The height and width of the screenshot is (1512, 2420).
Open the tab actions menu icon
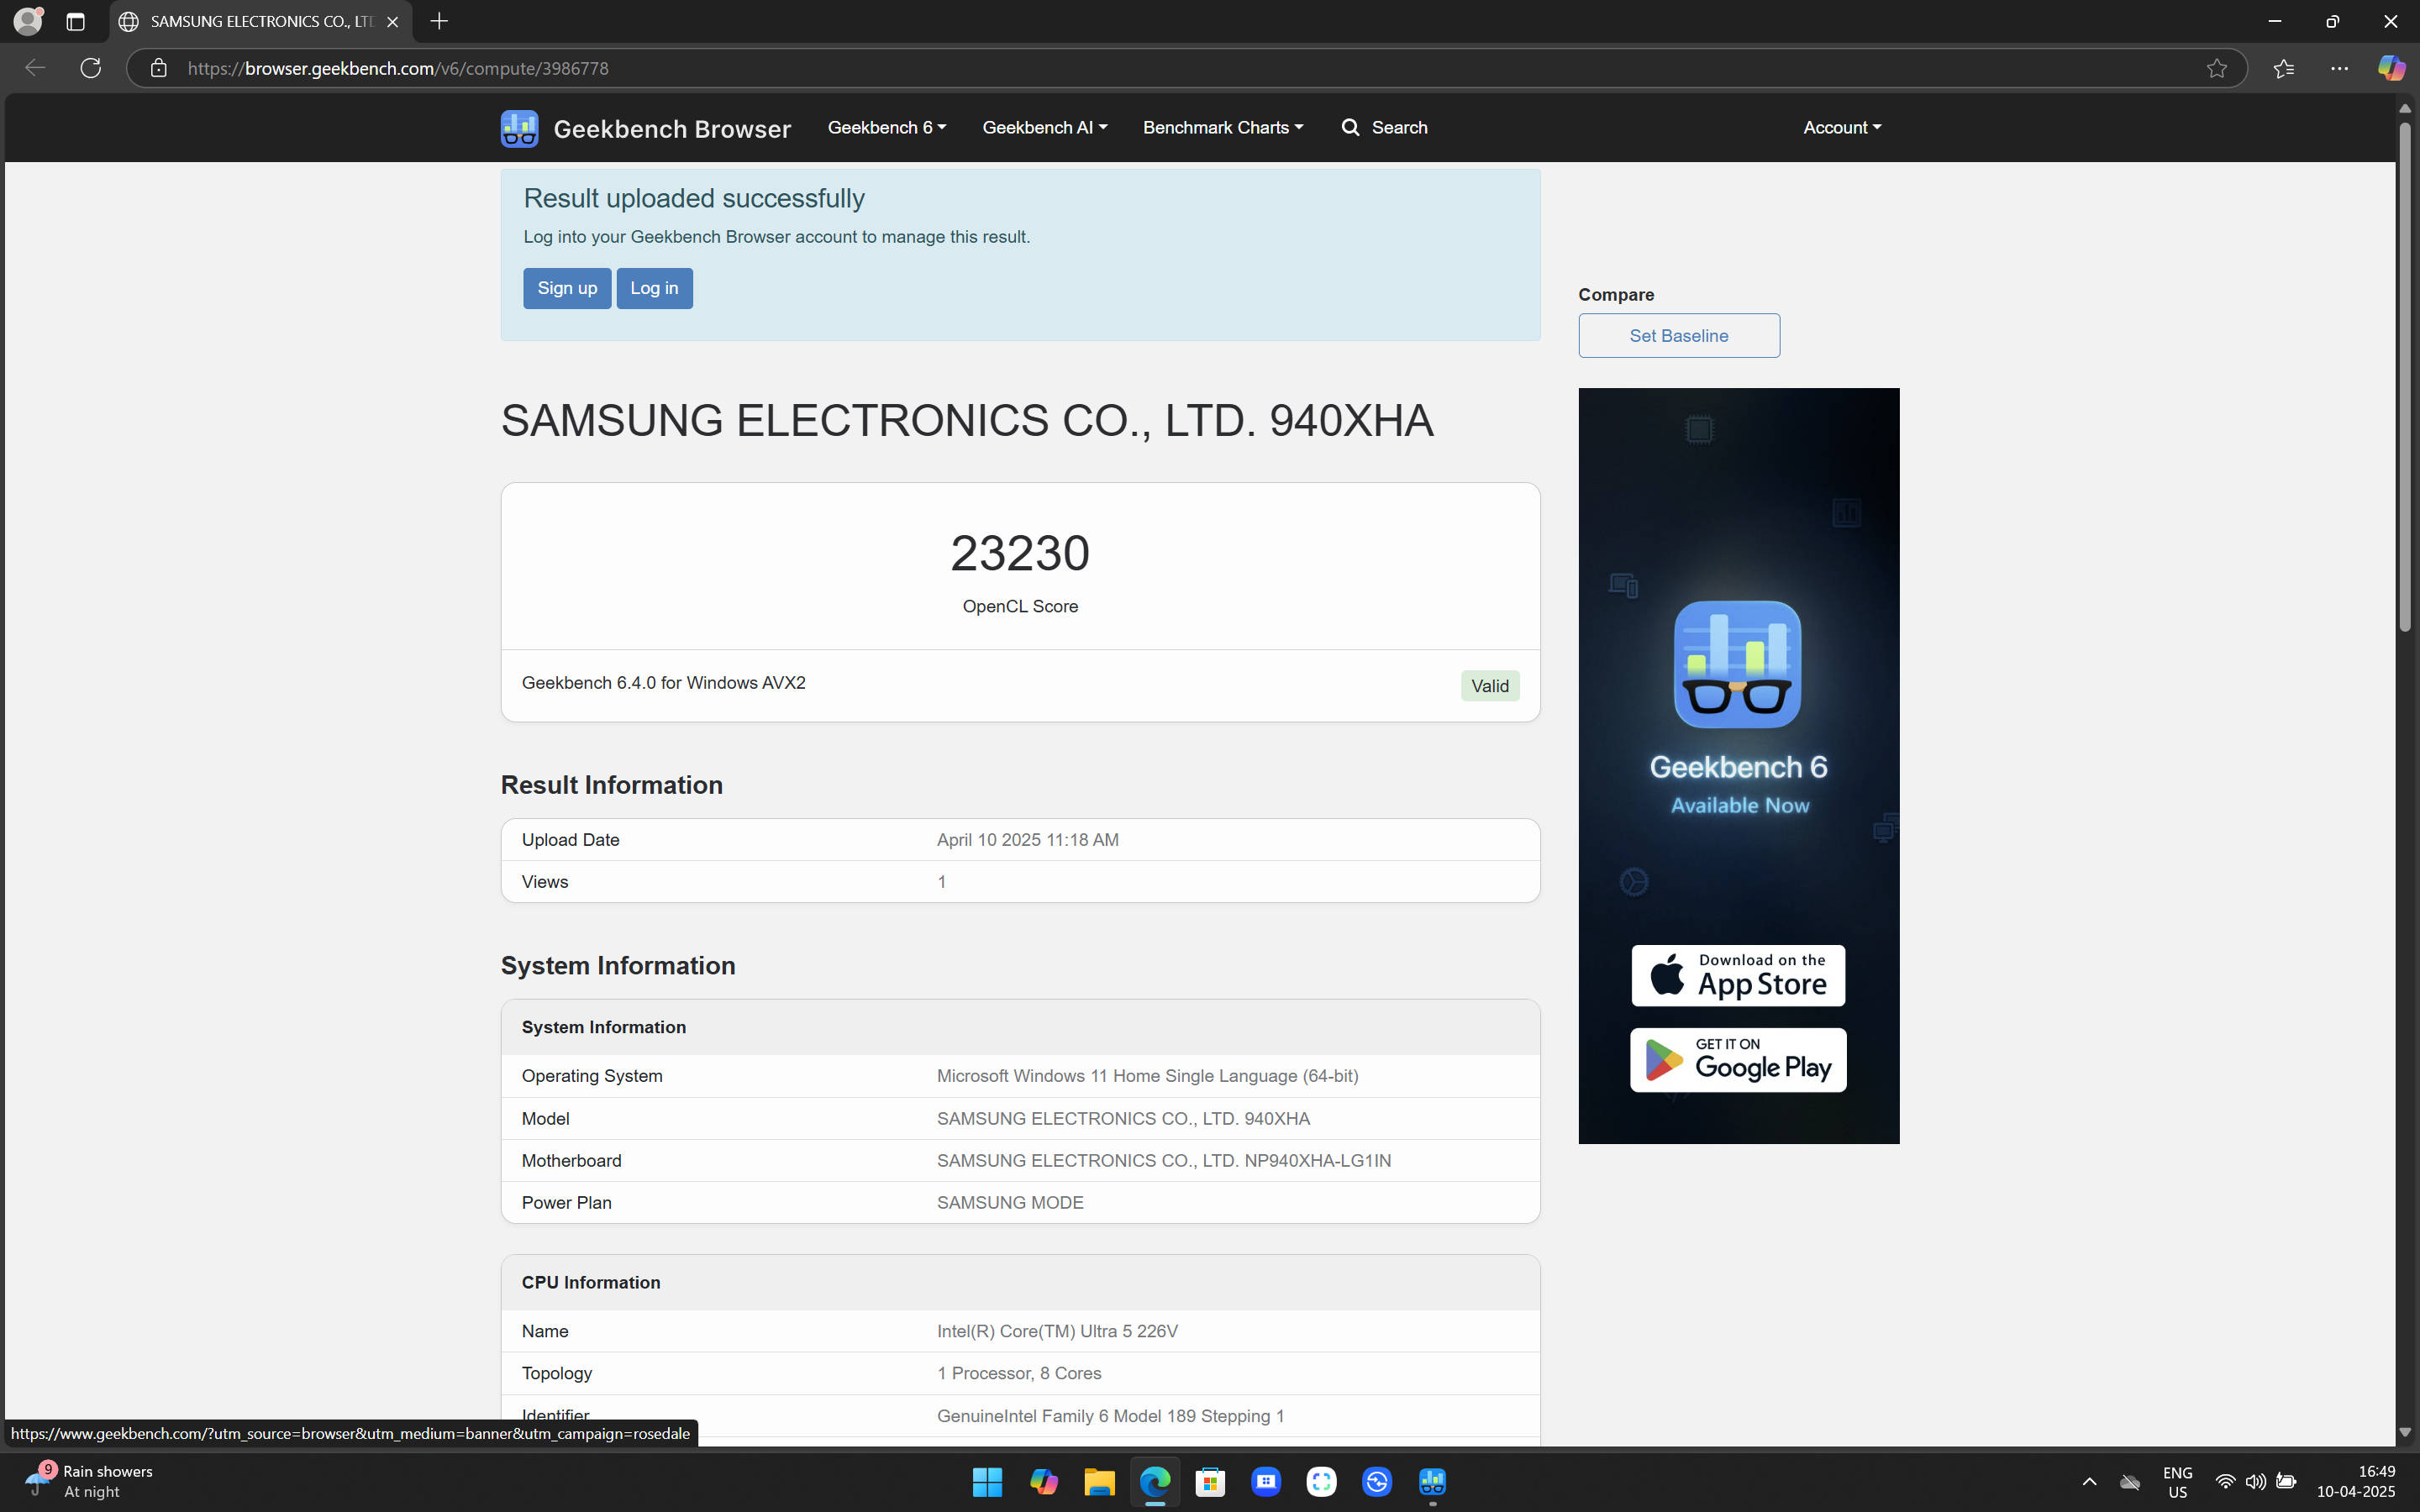click(75, 21)
